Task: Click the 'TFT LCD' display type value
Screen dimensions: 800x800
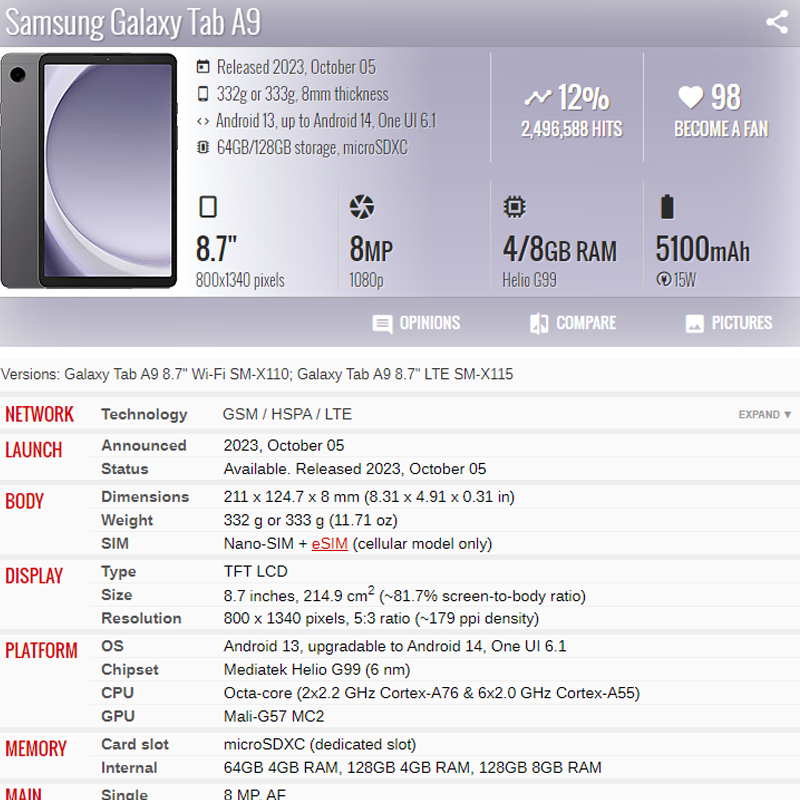Action: [256, 571]
